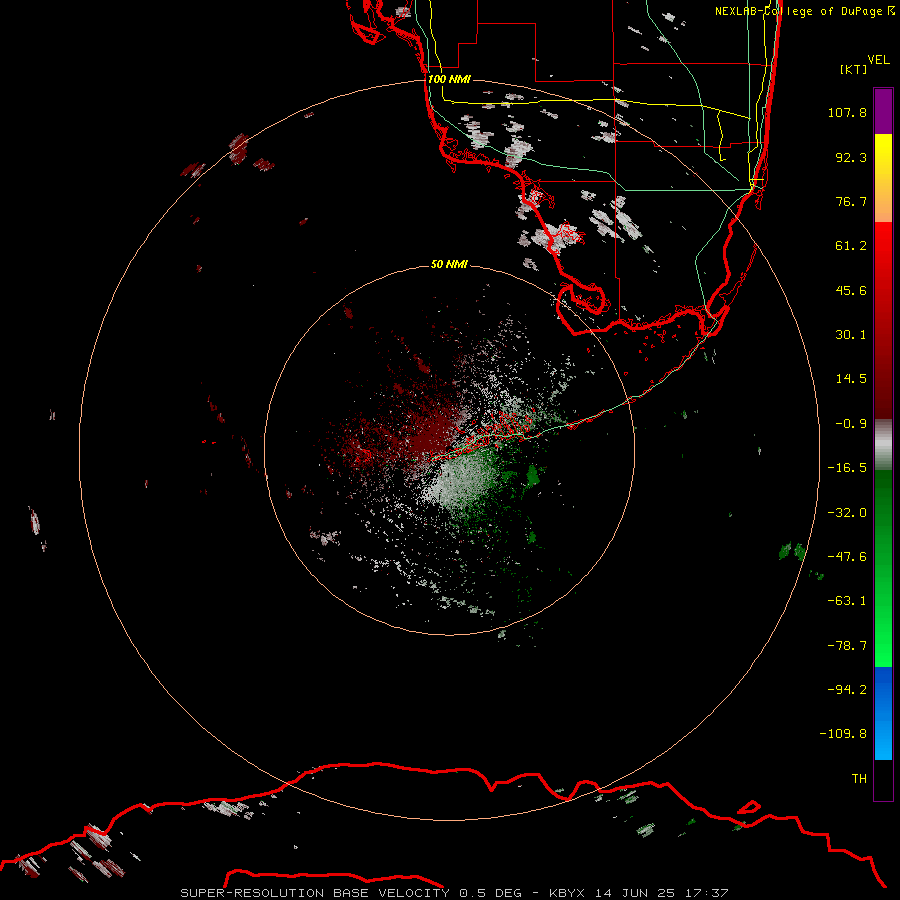Click the -63.1 velocity scale value
The height and width of the screenshot is (900, 900).
(x=847, y=601)
